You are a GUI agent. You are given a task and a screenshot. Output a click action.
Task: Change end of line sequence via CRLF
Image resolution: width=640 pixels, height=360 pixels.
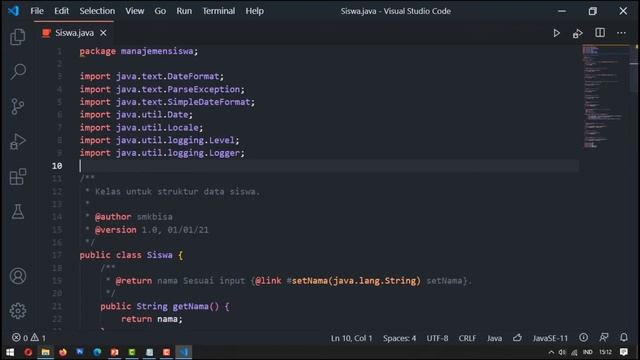[x=467, y=338]
